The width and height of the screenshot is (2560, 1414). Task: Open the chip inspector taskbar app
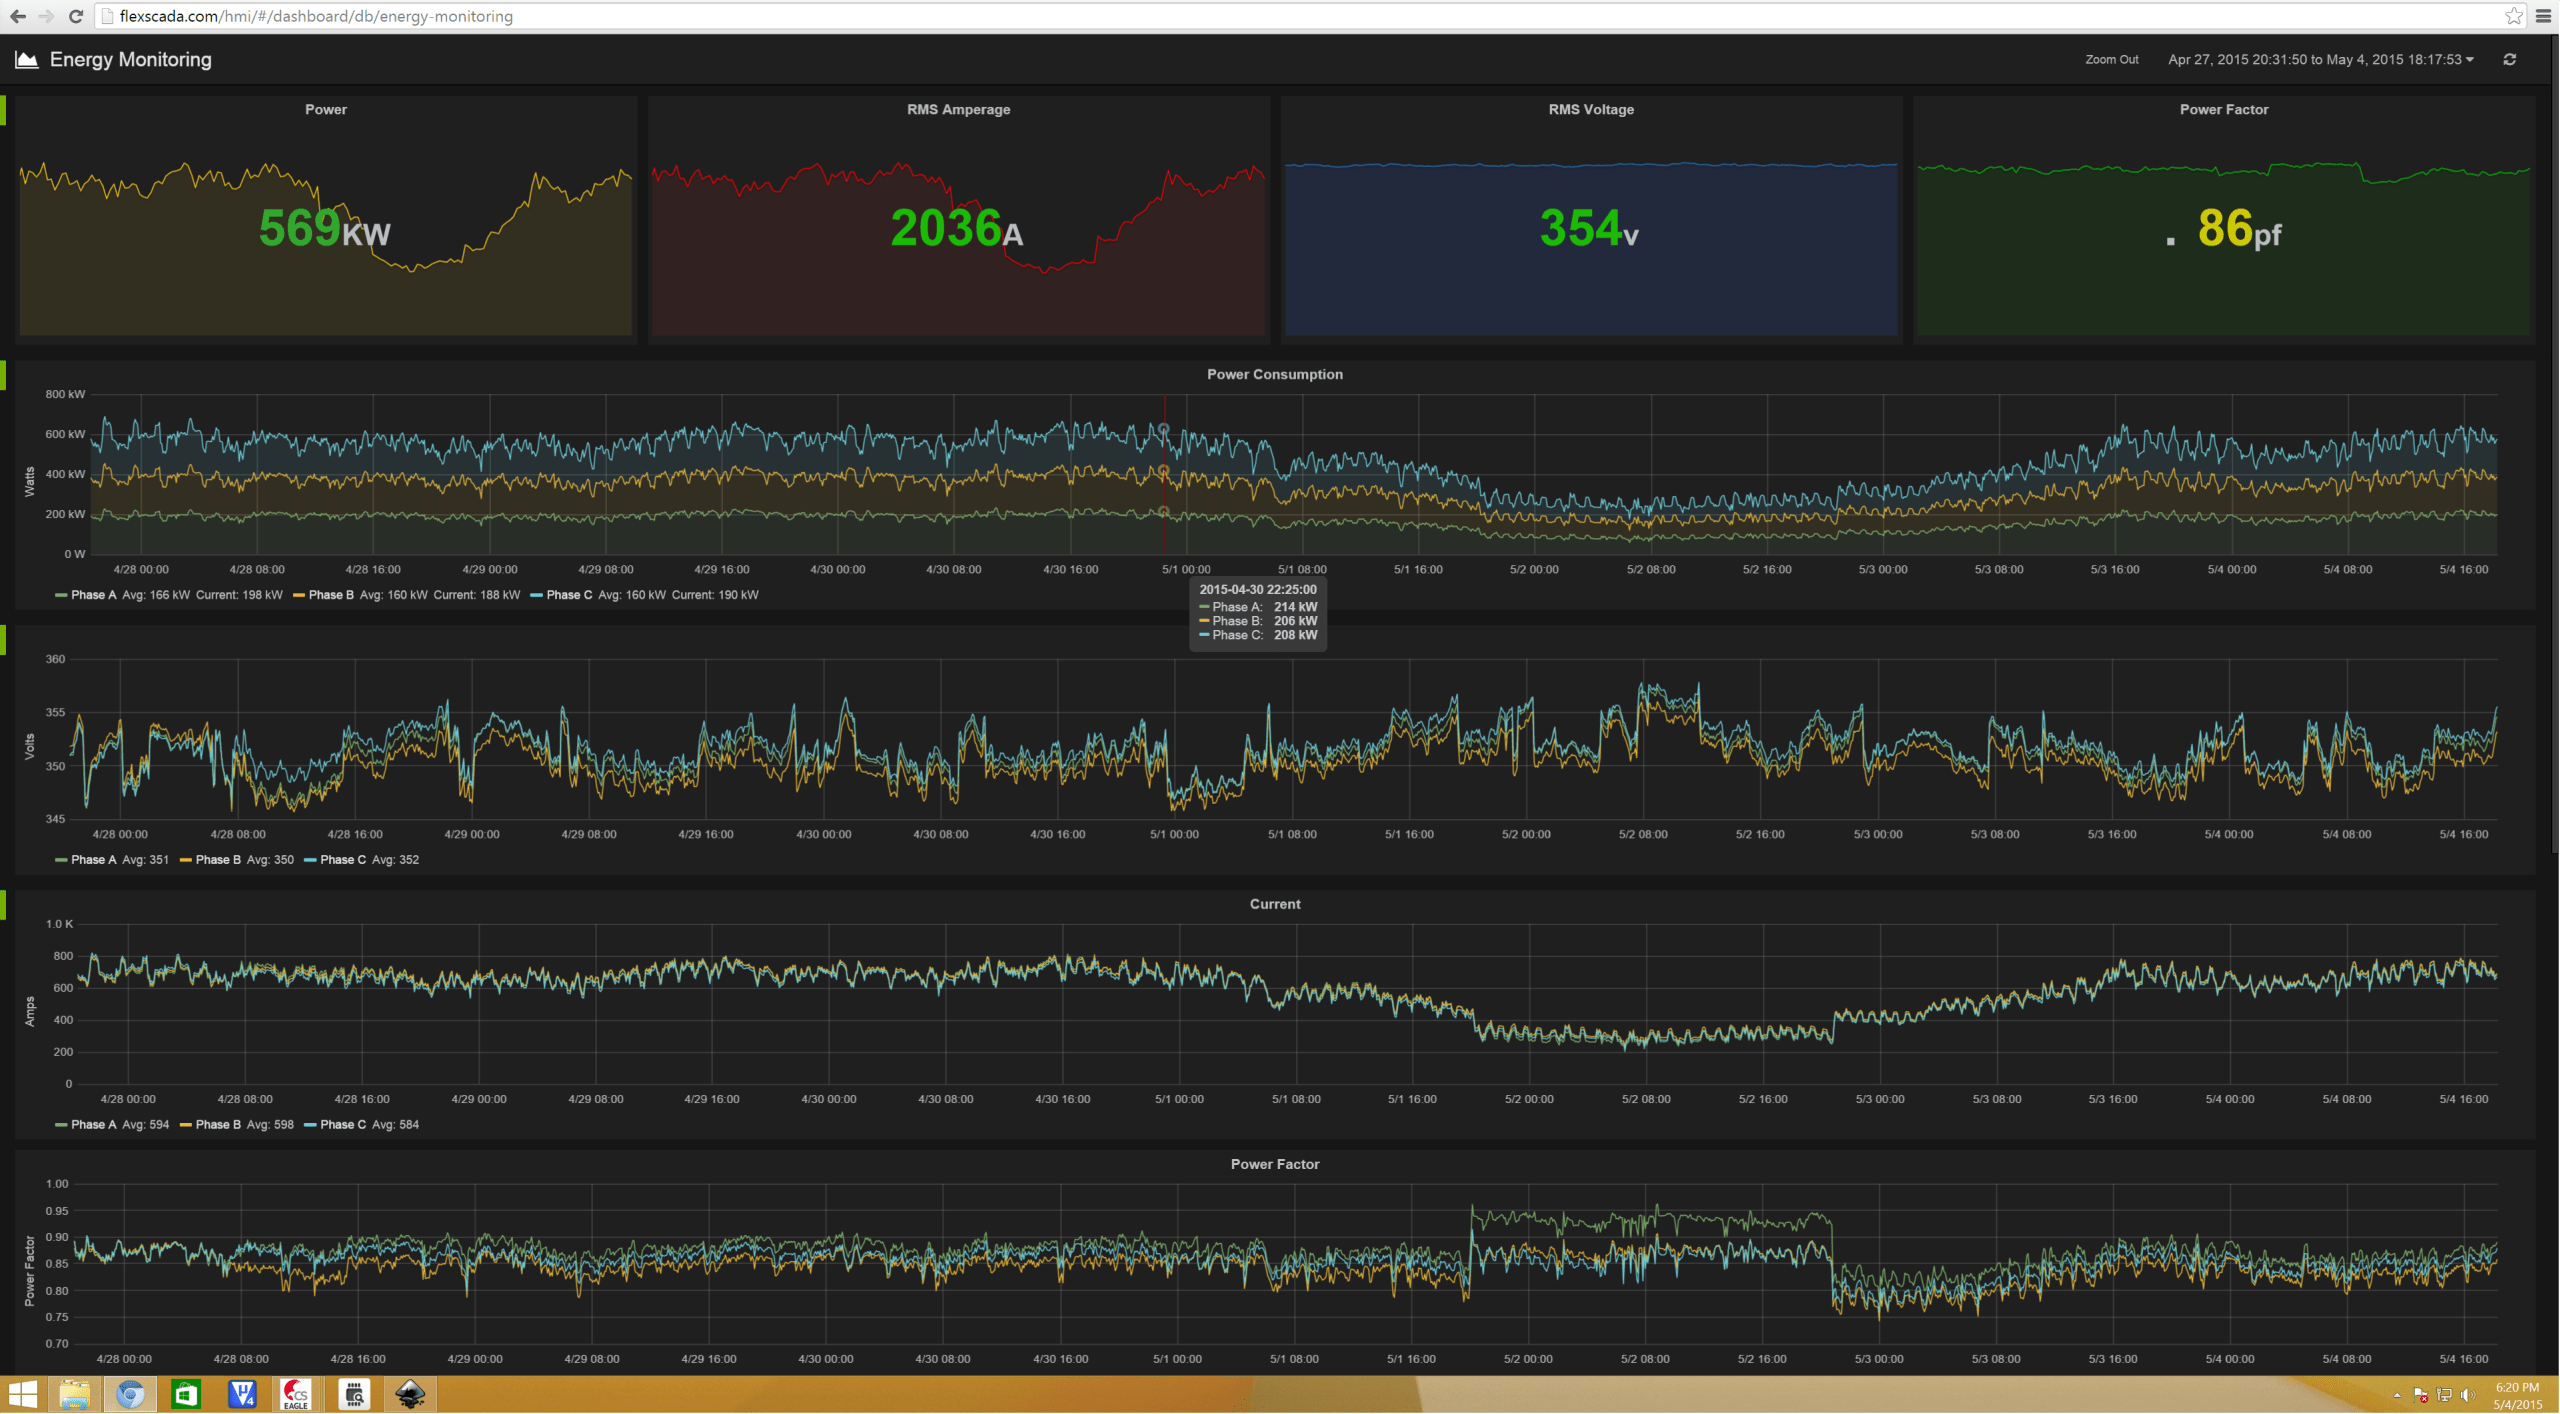pos(353,1394)
